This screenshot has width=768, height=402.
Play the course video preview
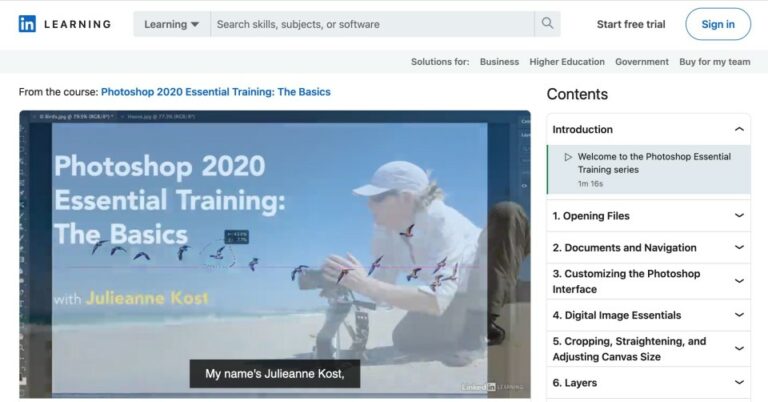[x=275, y=254]
